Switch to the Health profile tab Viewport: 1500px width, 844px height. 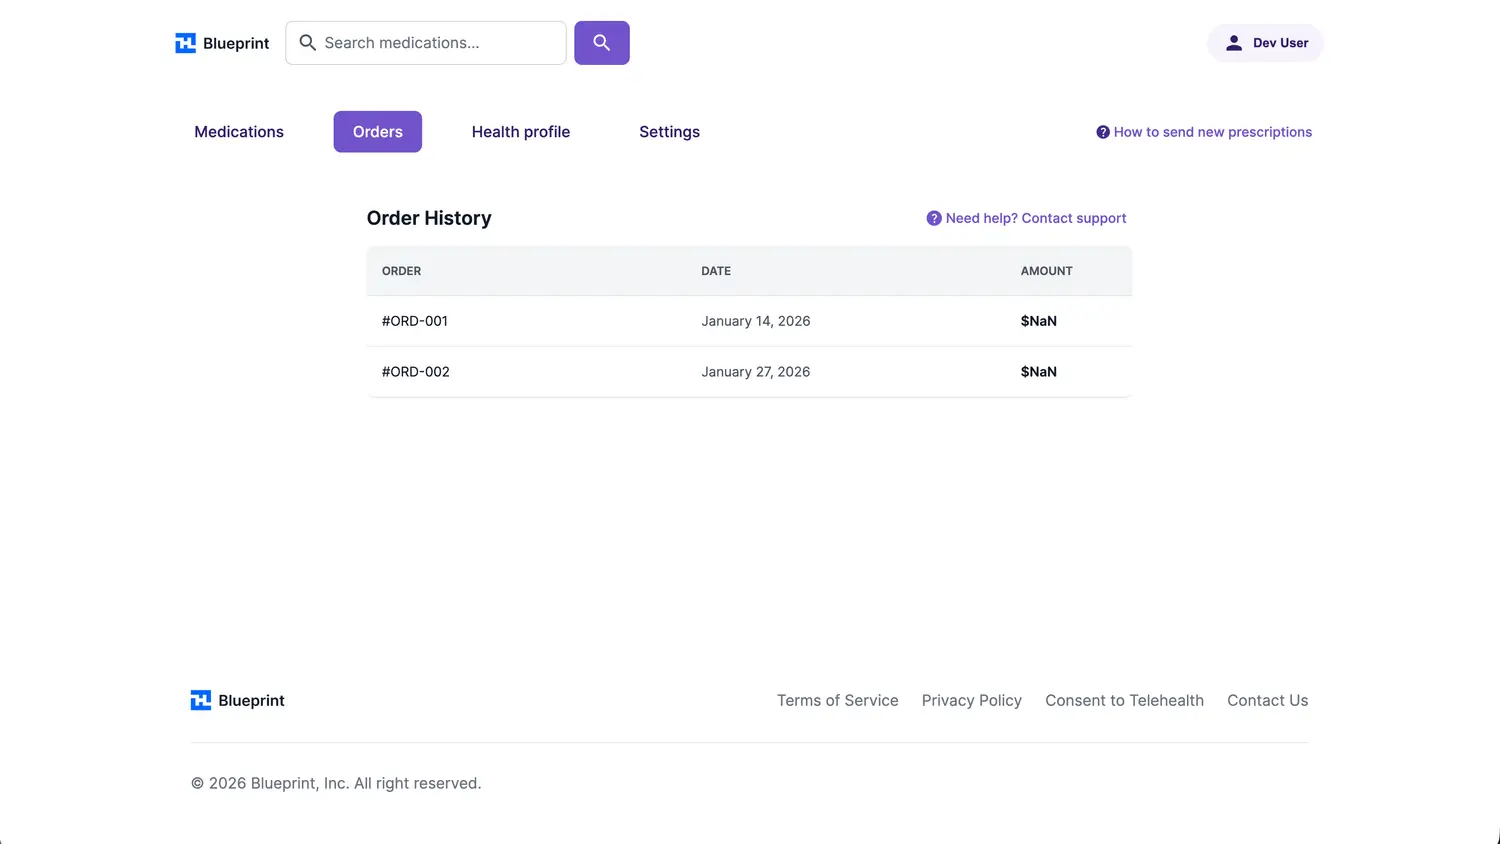coord(520,132)
